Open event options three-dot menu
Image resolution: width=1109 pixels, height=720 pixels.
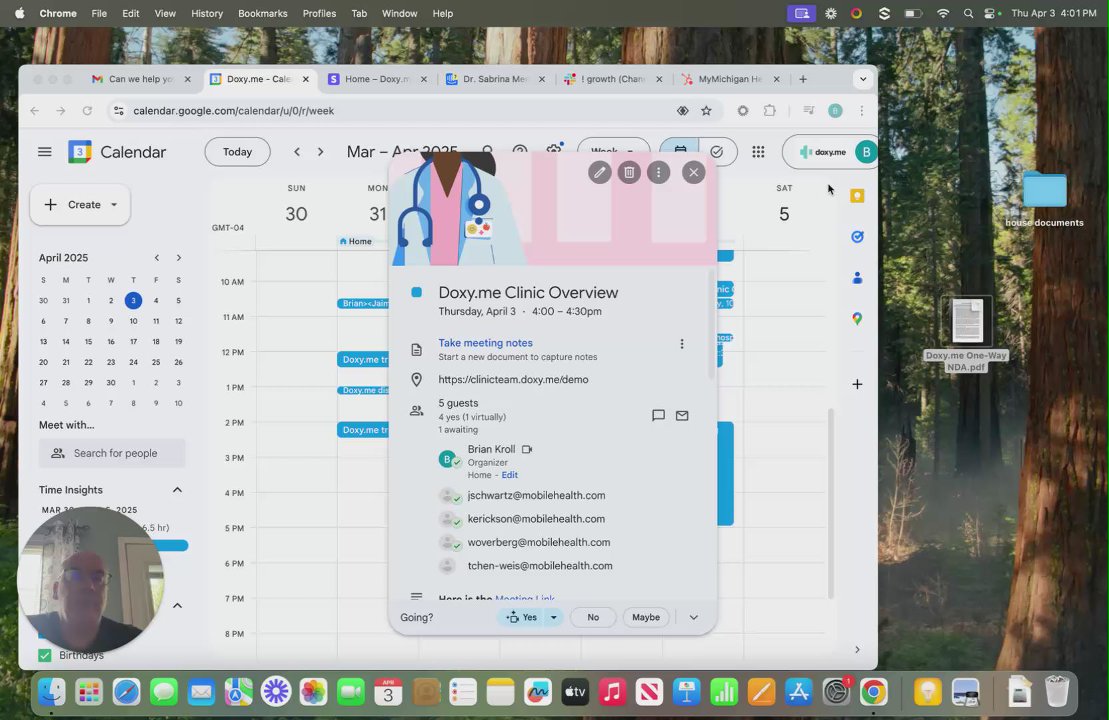click(x=658, y=172)
